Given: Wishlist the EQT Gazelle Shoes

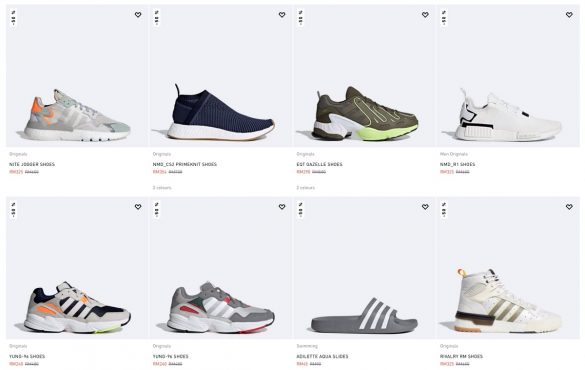Looking at the screenshot, I should 425,15.
